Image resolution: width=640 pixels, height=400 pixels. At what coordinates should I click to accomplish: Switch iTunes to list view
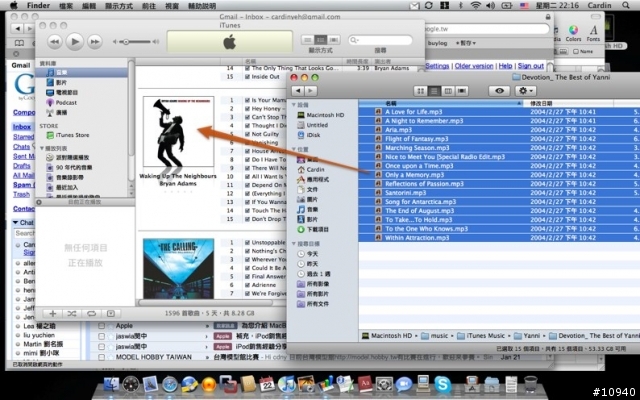coord(308,40)
